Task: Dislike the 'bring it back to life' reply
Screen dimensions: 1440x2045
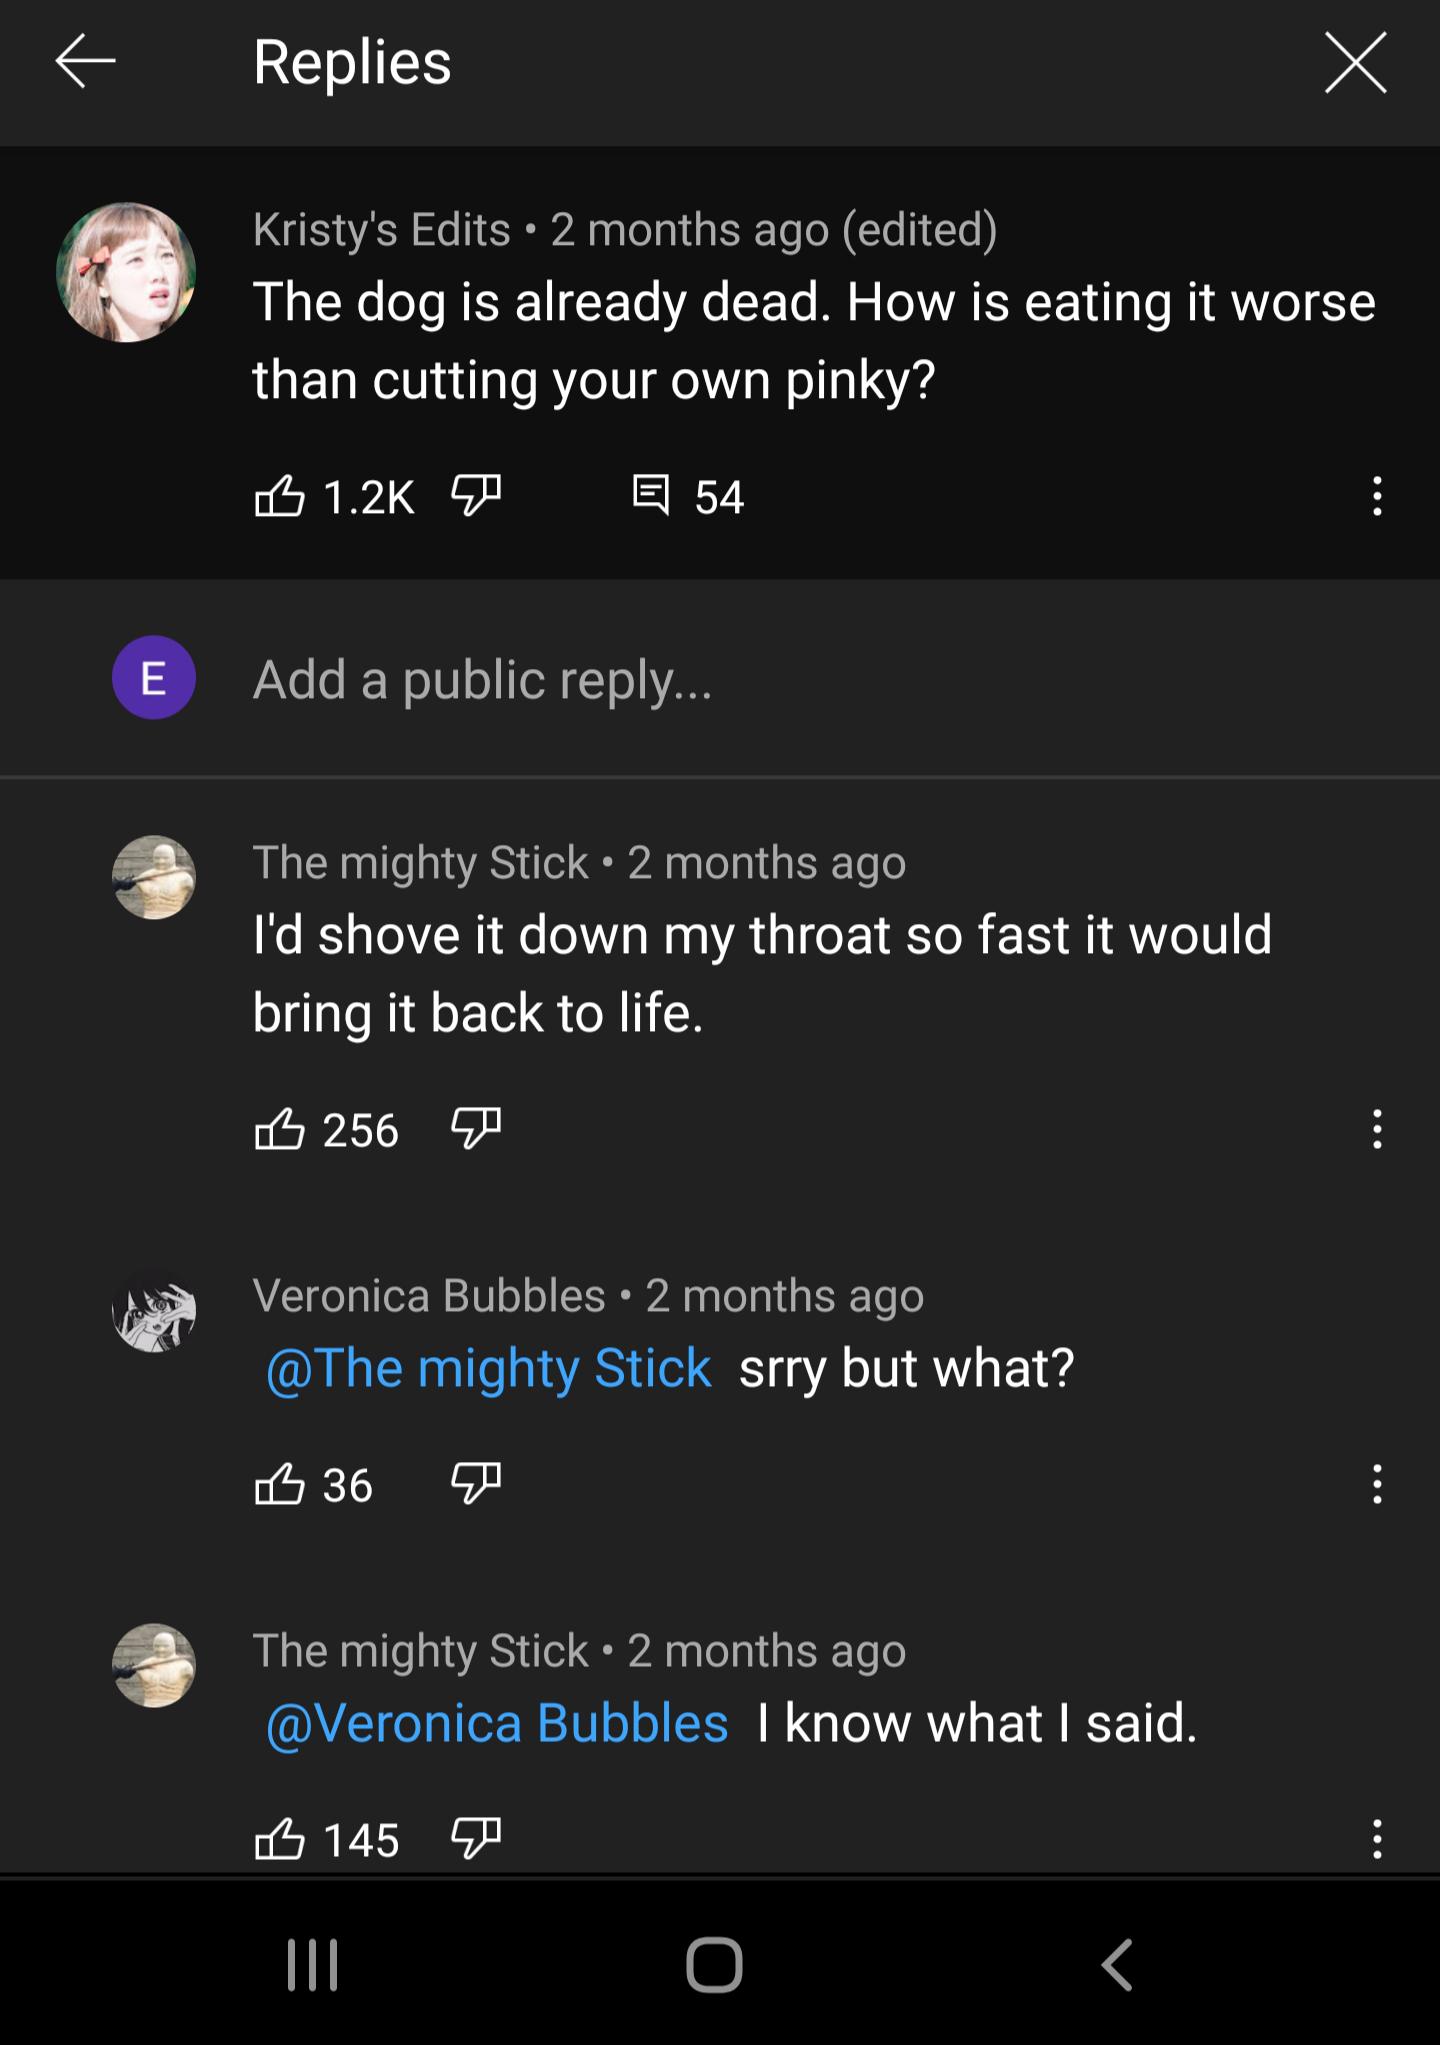Action: tap(476, 1130)
